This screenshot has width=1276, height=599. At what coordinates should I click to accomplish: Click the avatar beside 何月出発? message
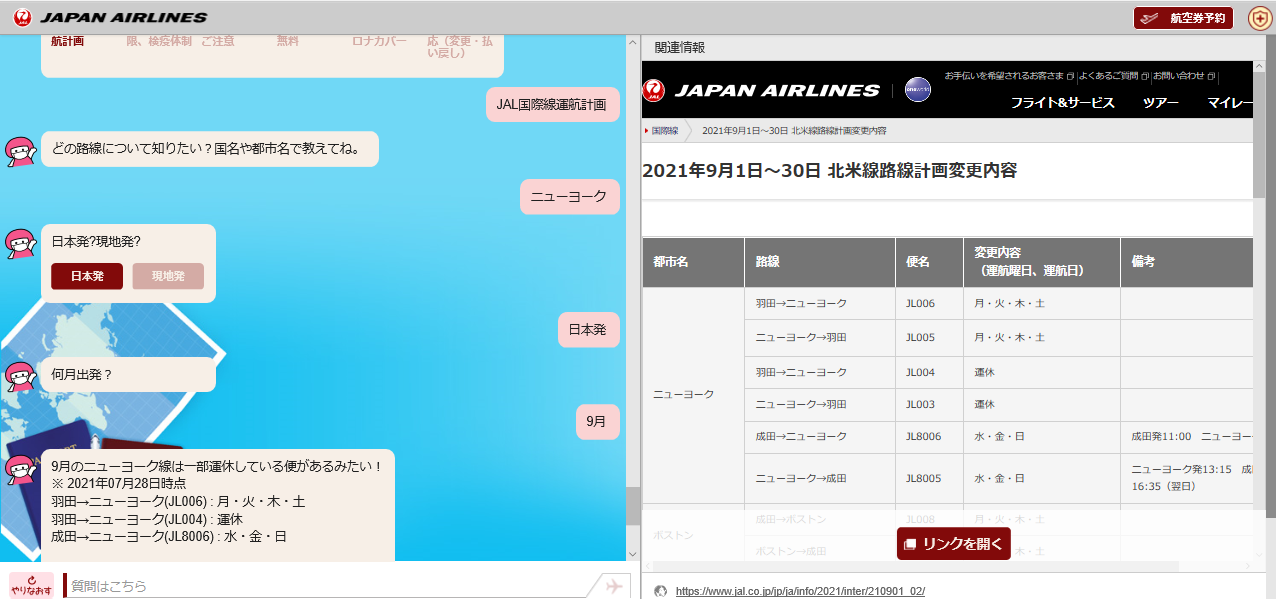20,376
